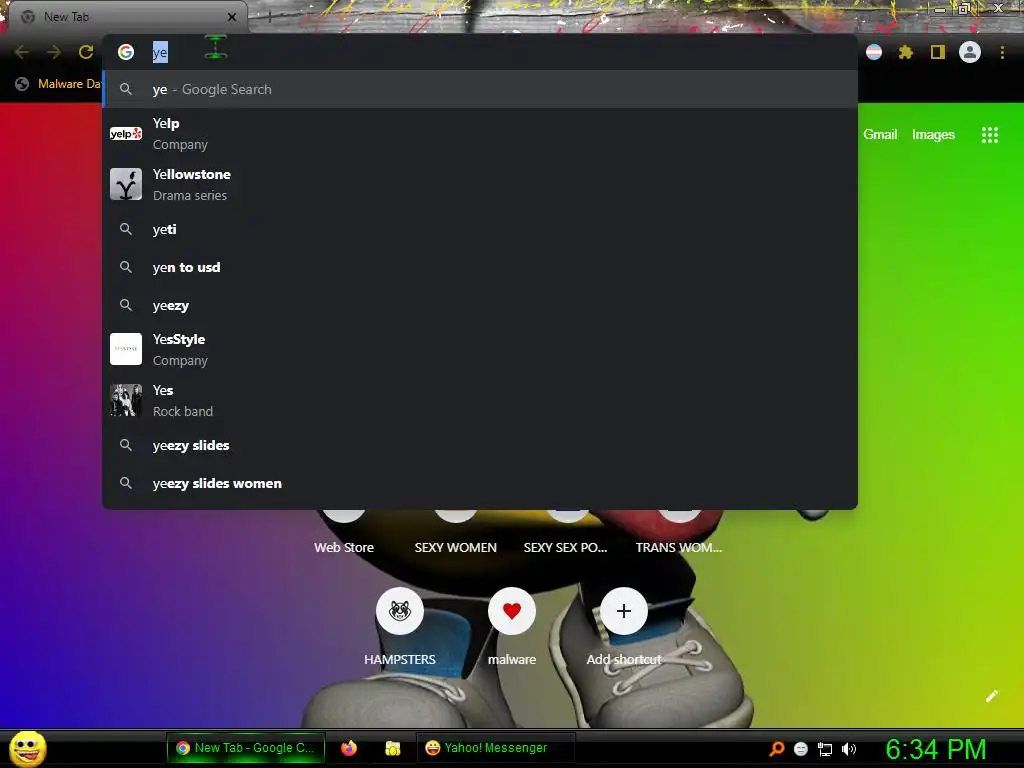Open the side panel icon
The image size is (1024, 768).
point(938,52)
